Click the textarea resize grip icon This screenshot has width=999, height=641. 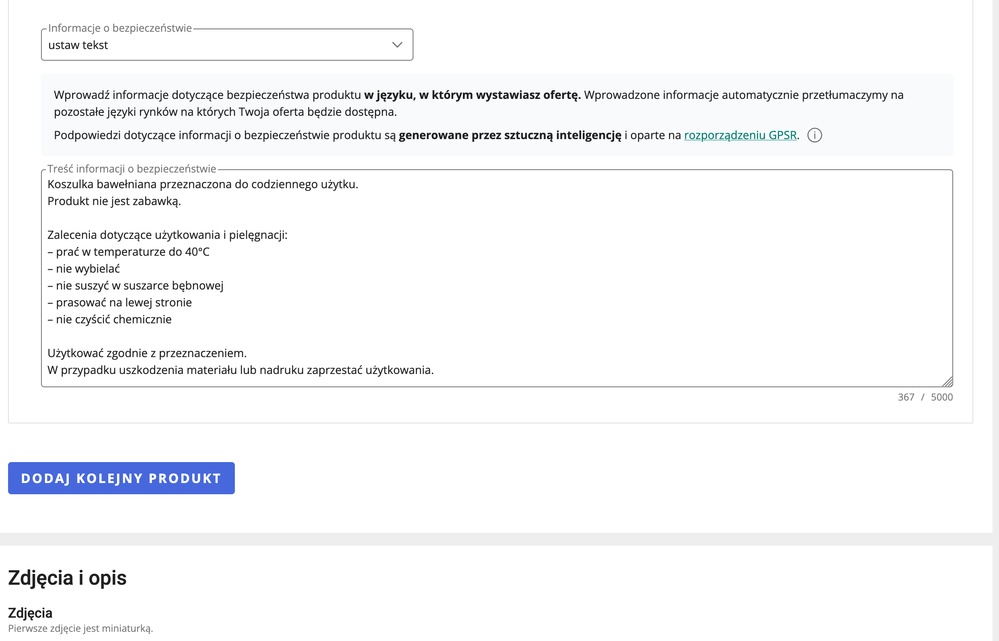coord(947,379)
